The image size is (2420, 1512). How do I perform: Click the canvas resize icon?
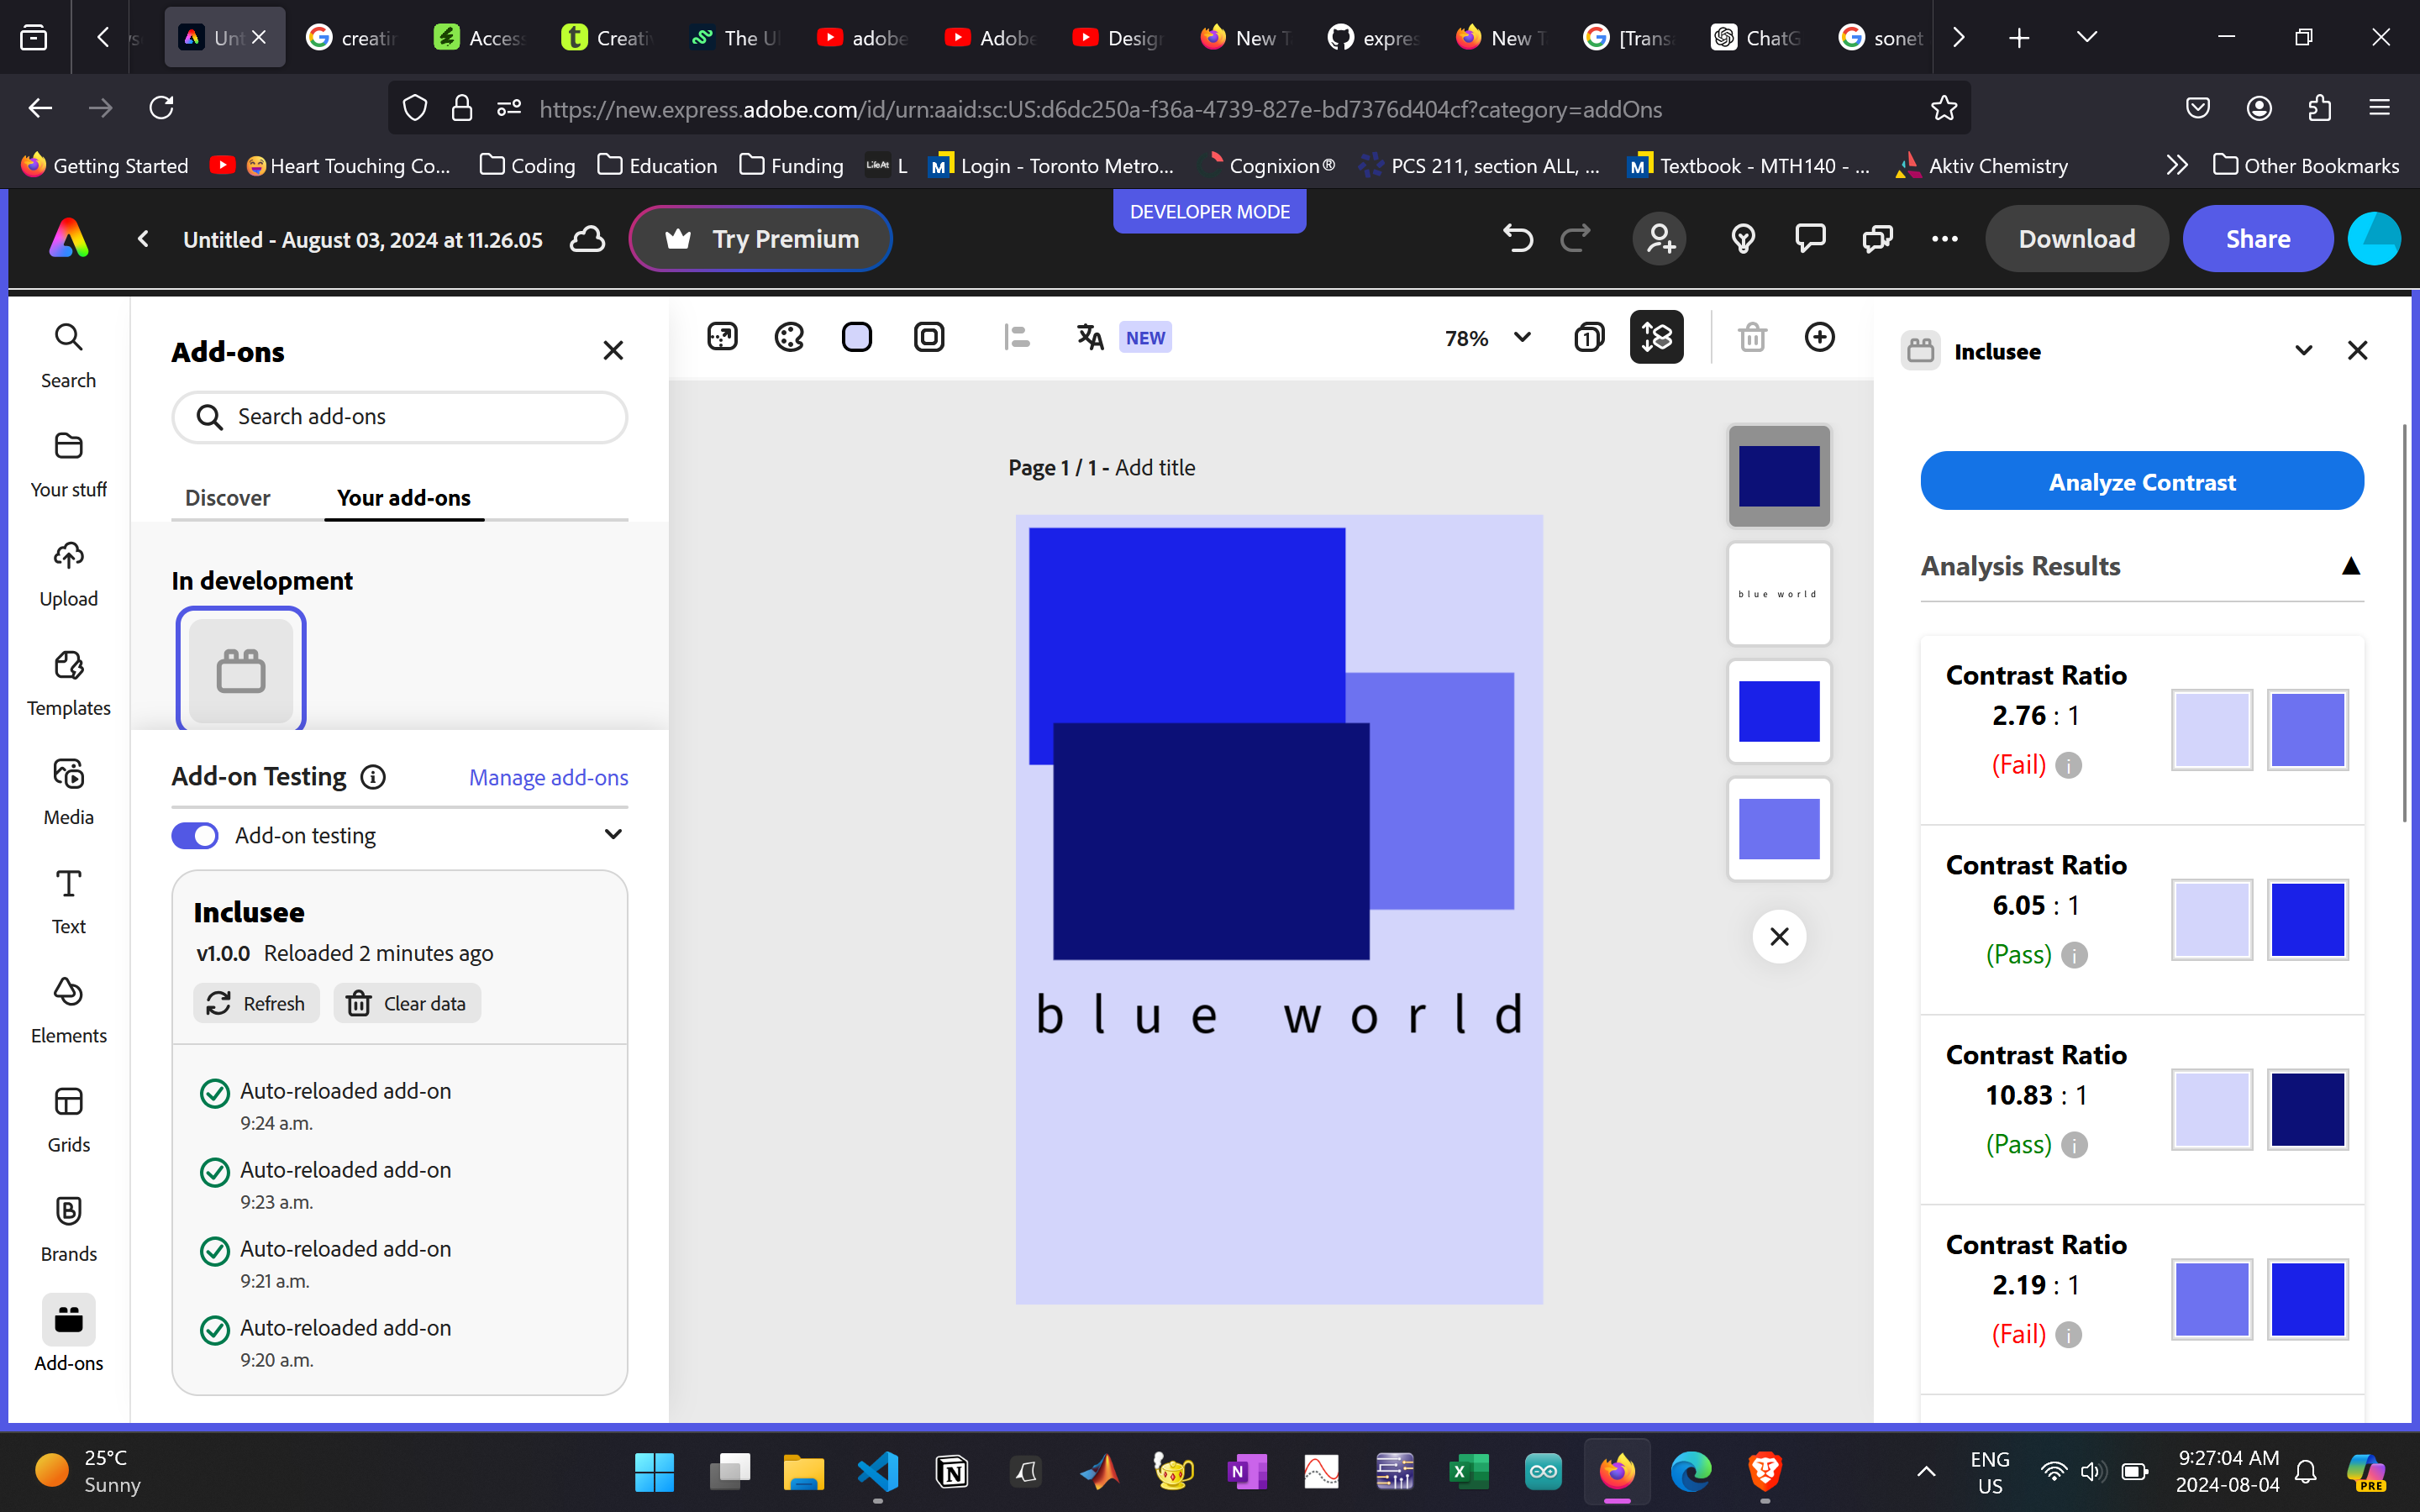pyautogui.click(x=722, y=338)
